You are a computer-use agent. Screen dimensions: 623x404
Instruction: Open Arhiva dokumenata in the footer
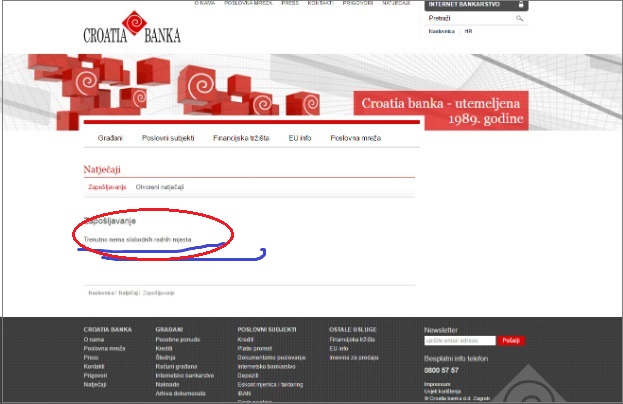180,393
